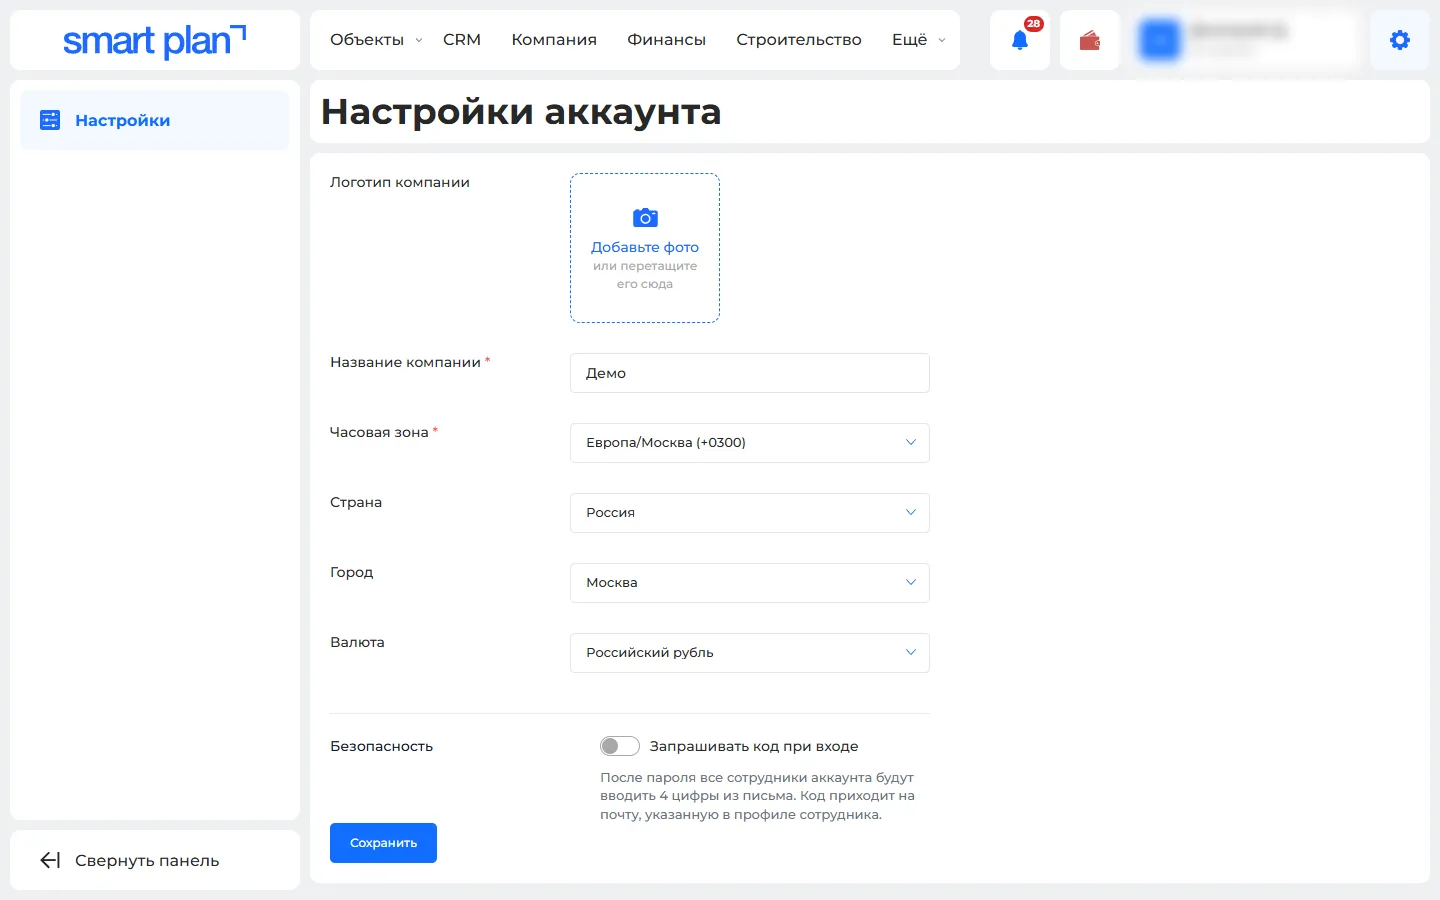
Task: Click the Добавьте фото link
Action: (645, 247)
